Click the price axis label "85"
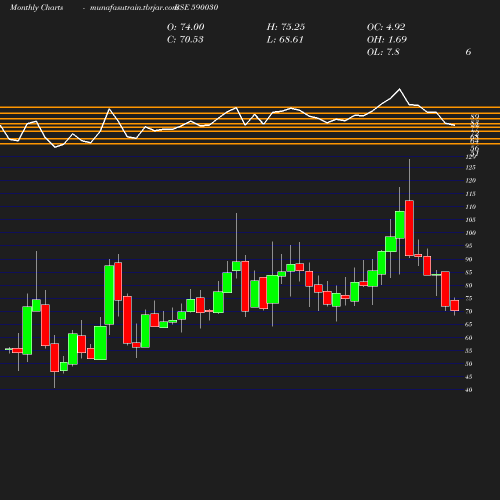 pos(469,272)
